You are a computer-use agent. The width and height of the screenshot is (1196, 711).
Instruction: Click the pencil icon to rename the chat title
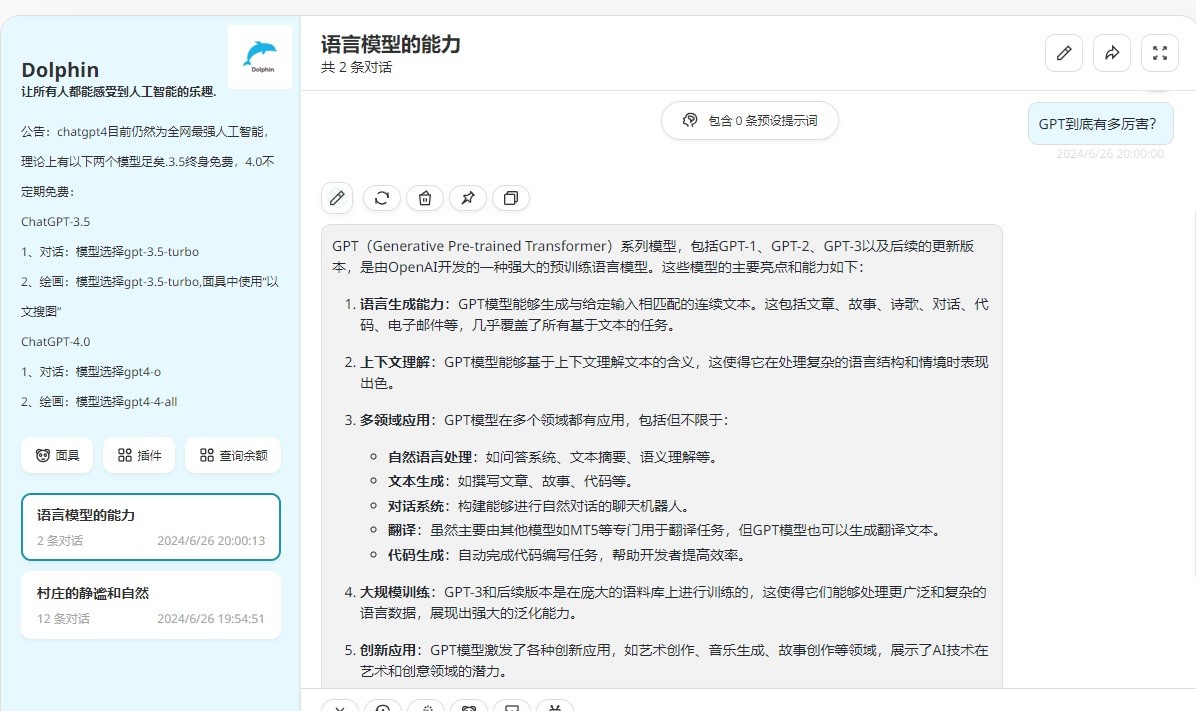(1064, 53)
